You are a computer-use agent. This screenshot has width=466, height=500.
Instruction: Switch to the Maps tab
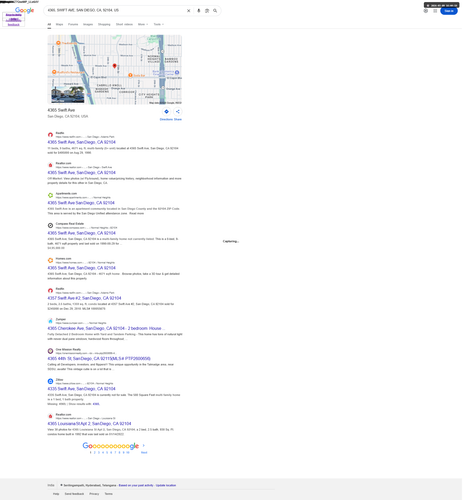coord(59,24)
